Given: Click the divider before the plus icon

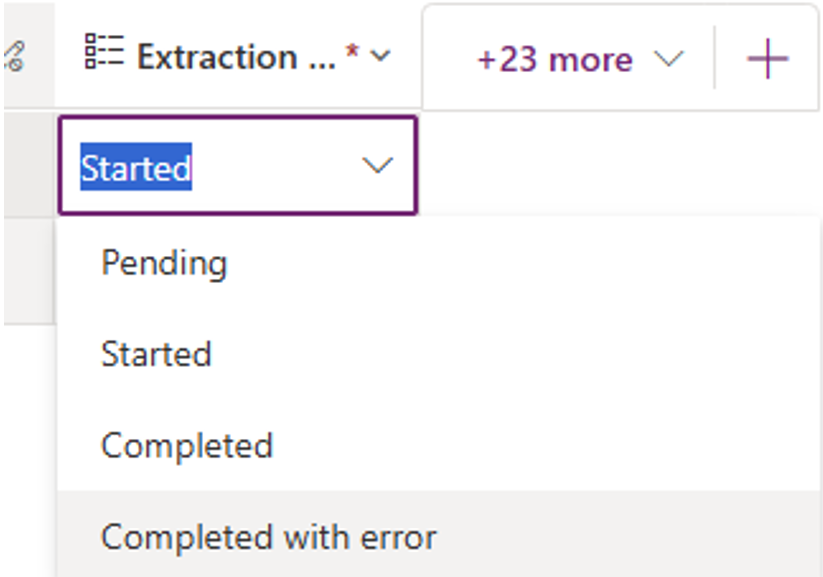Looking at the screenshot, I should click(x=715, y=58).
